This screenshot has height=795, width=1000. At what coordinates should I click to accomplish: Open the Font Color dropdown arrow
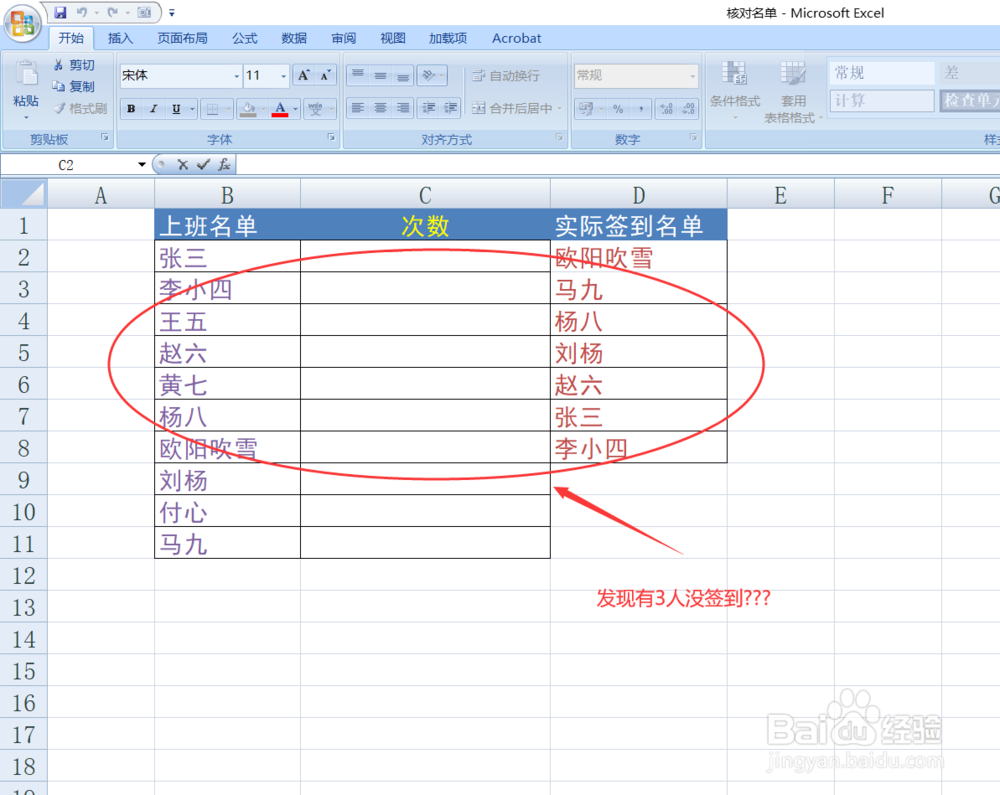pyautogui.click(x=294, y=108)
